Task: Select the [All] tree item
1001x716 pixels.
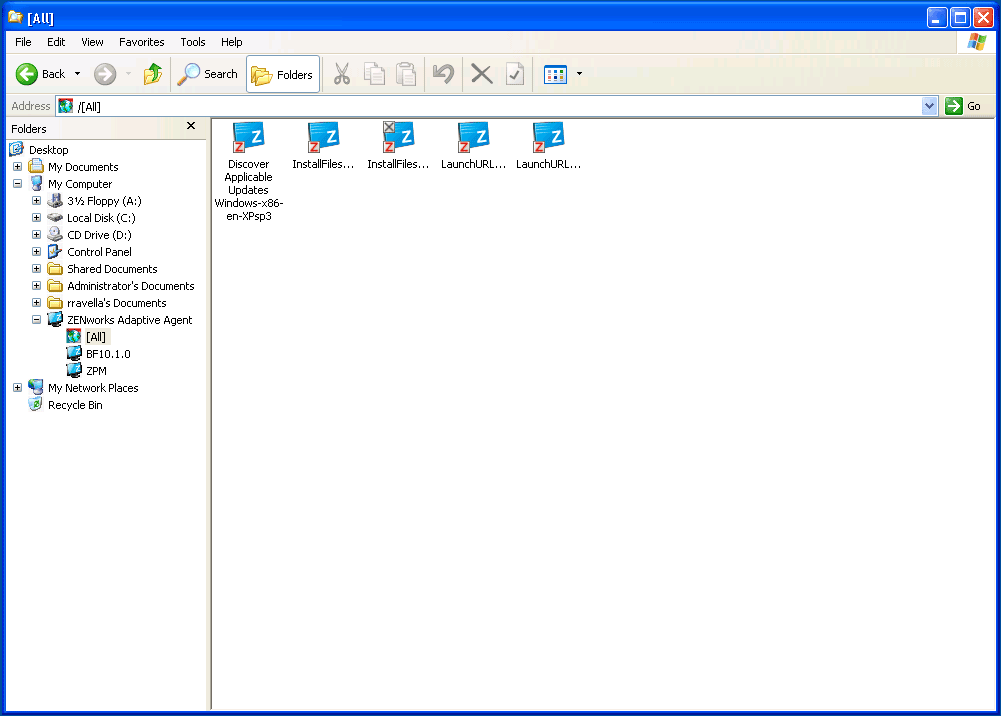Action: [x=96, y=337]
